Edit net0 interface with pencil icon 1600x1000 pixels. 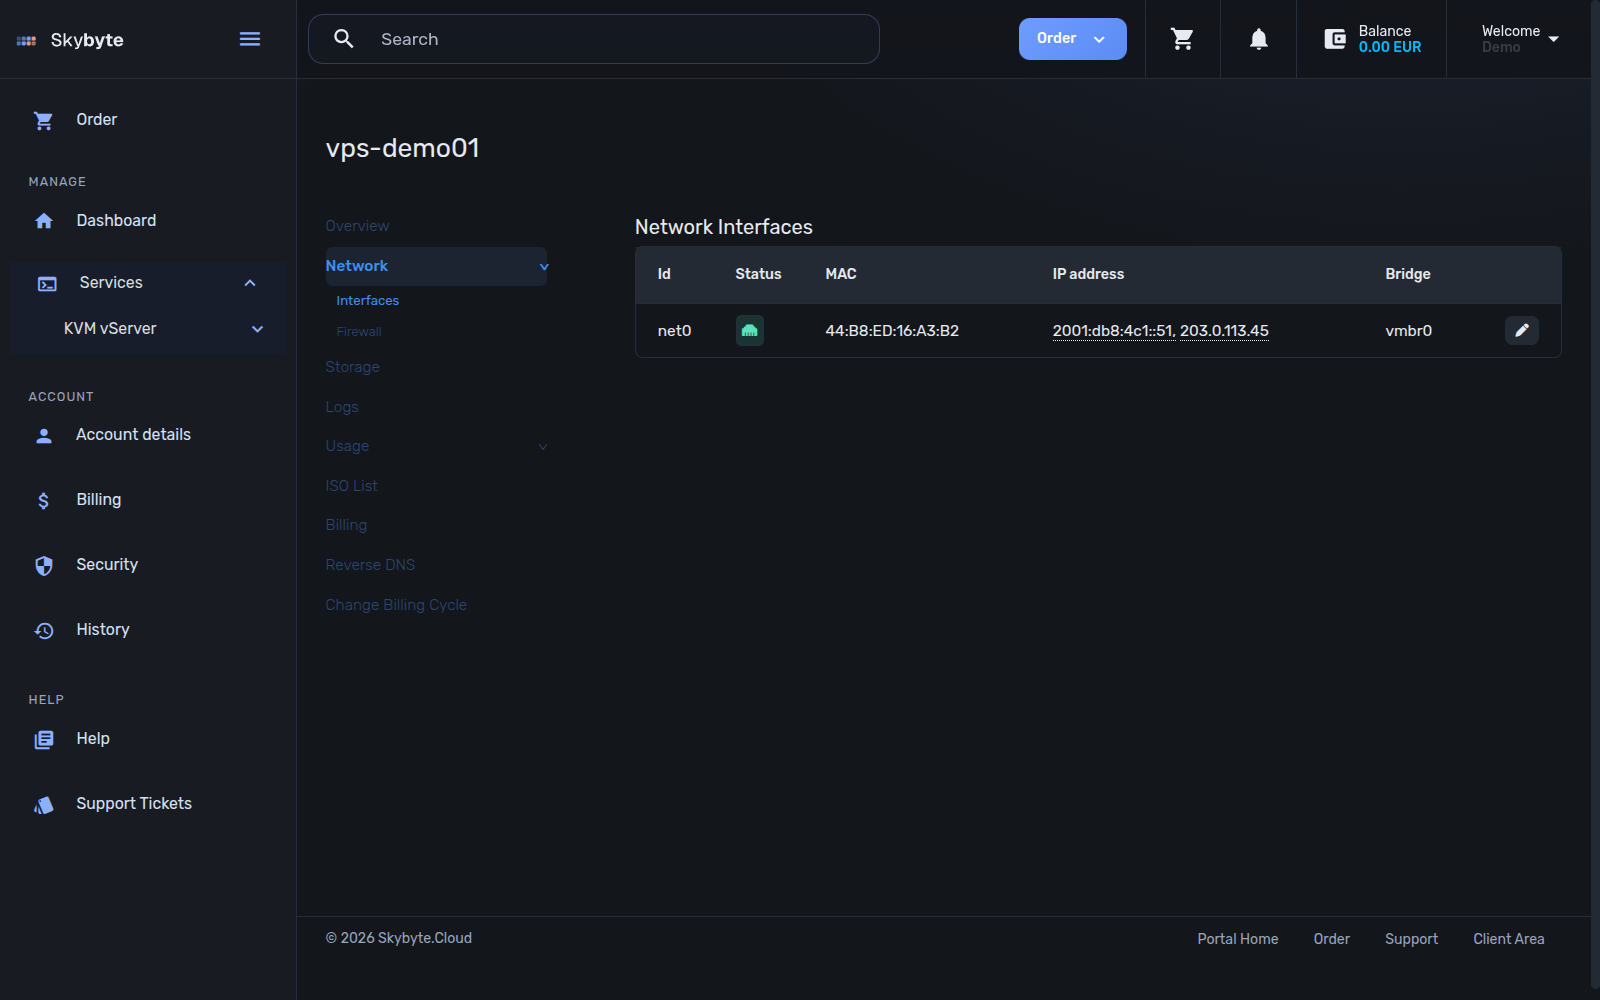click(x=1522, y=330)
